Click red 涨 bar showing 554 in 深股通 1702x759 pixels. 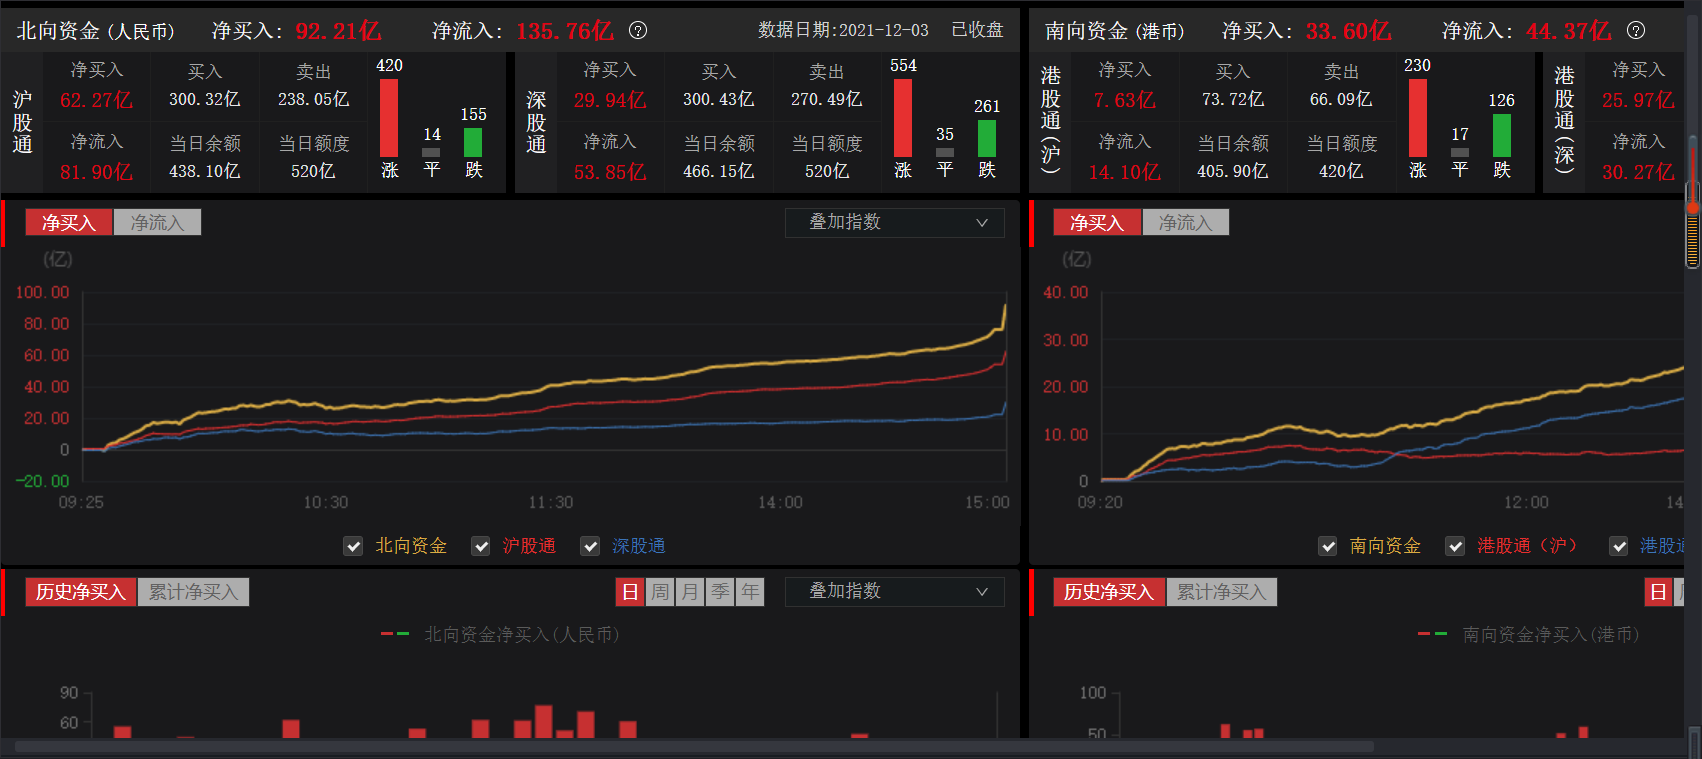(902, 117)
